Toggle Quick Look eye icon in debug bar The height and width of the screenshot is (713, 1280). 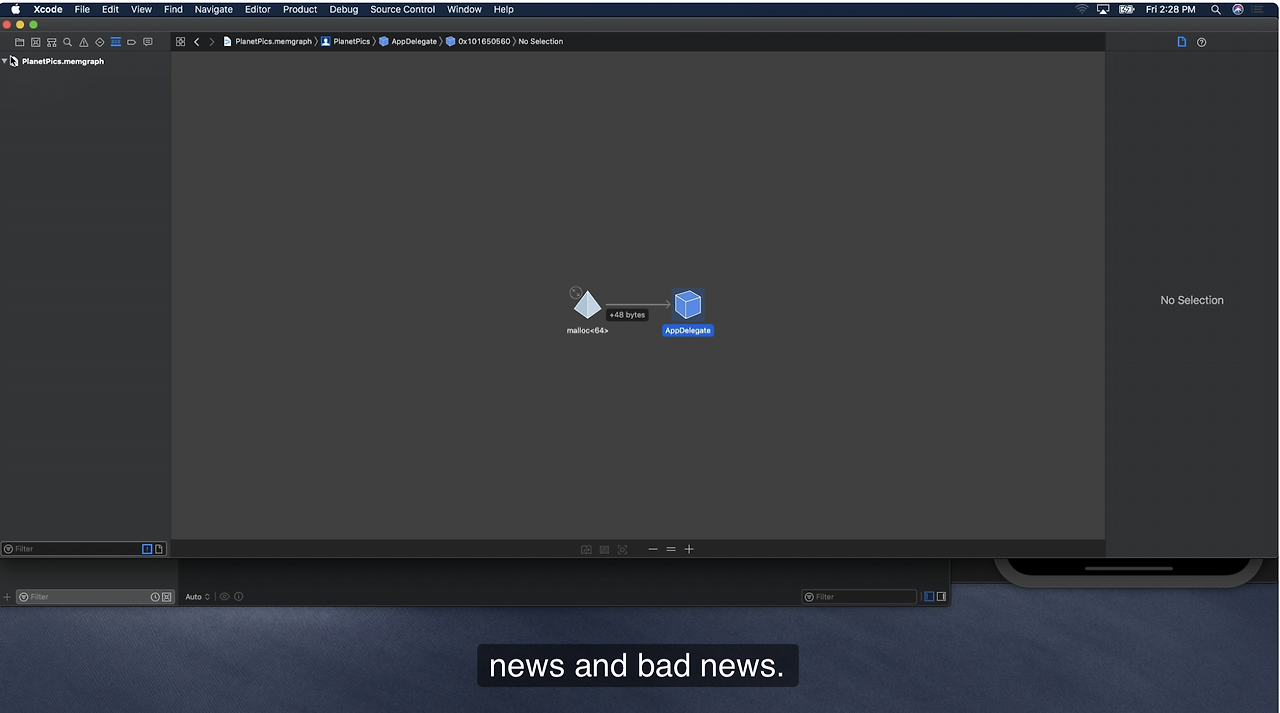tap(224, 597)
